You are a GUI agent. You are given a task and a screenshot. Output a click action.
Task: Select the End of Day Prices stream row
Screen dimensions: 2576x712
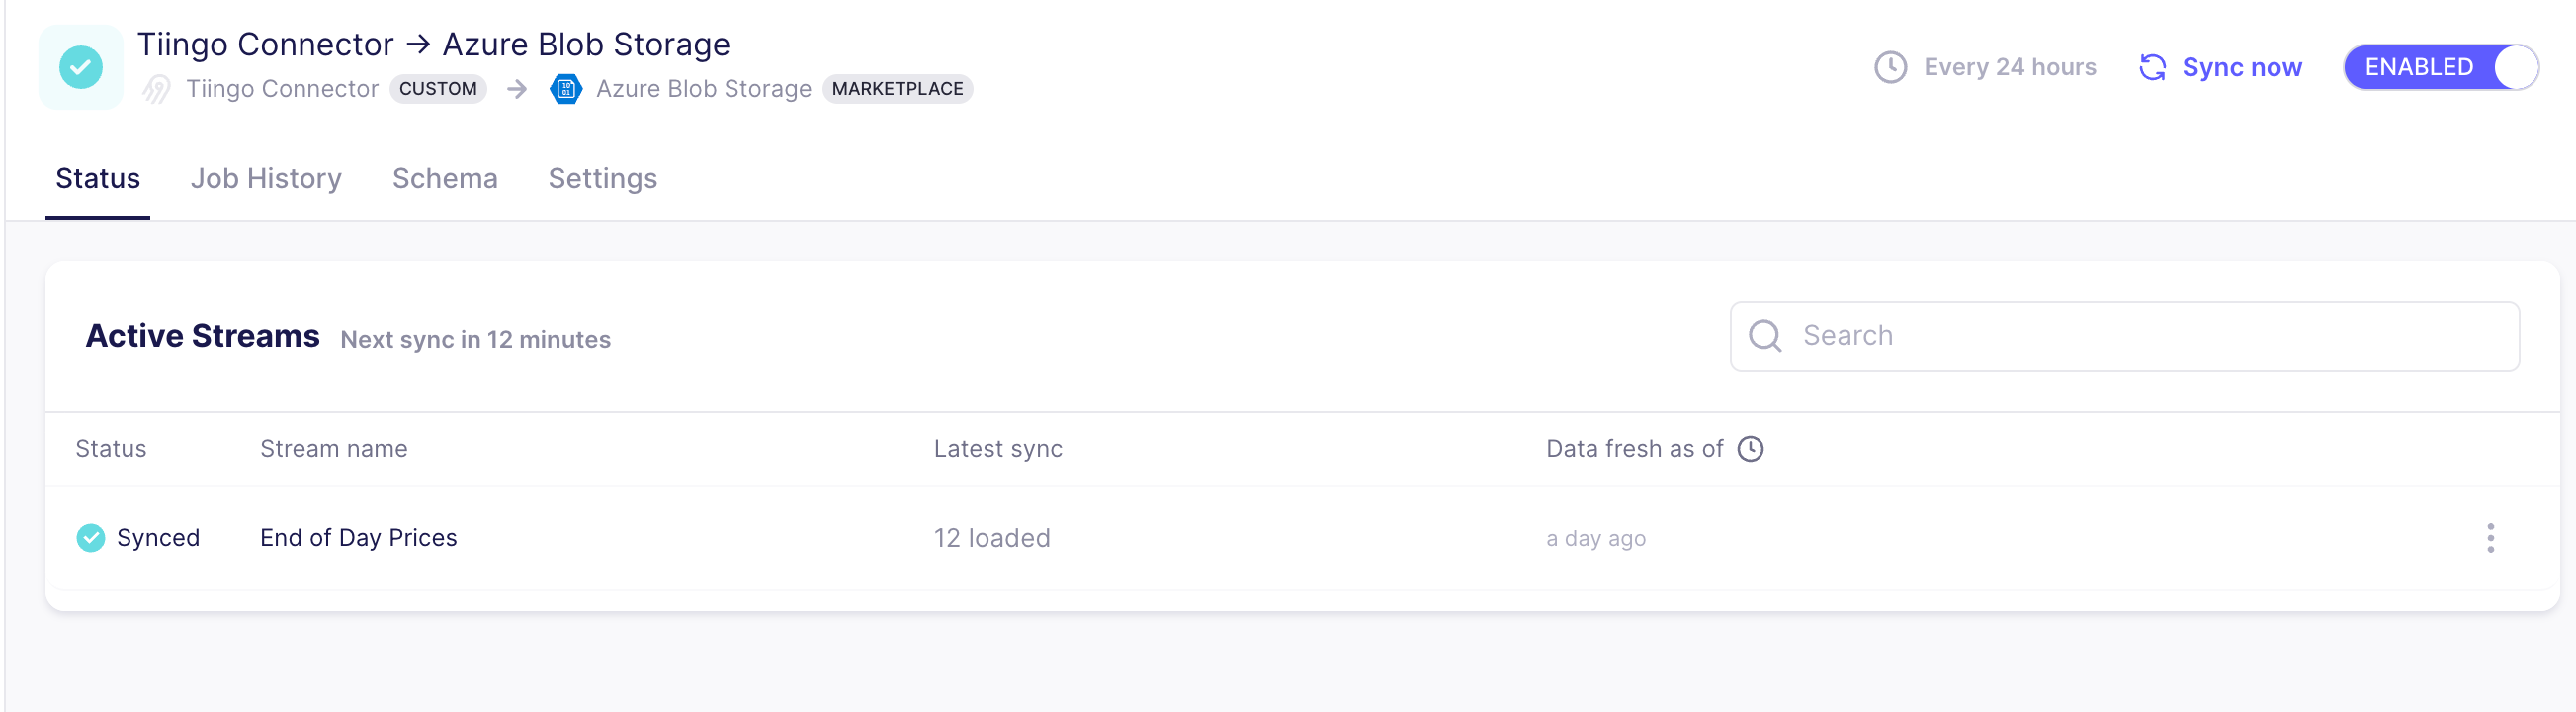tap(1302, 538)
